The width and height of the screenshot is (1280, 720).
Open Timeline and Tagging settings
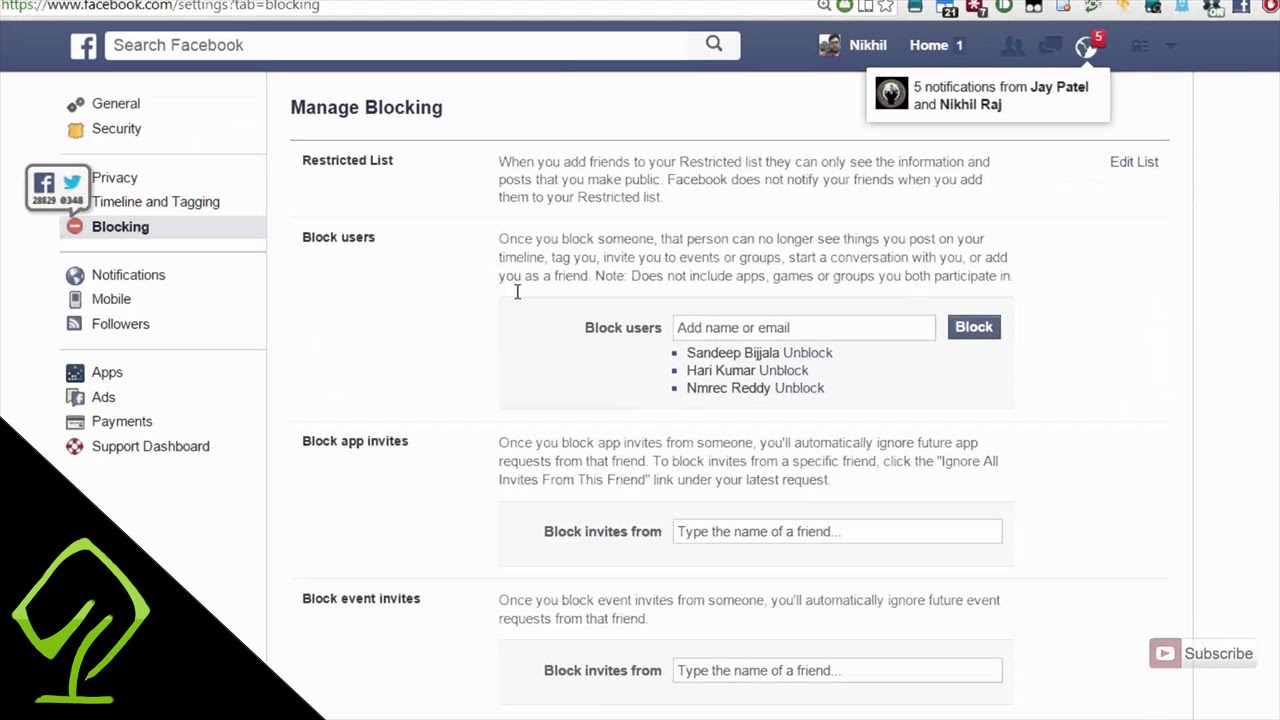click(156, 202)
